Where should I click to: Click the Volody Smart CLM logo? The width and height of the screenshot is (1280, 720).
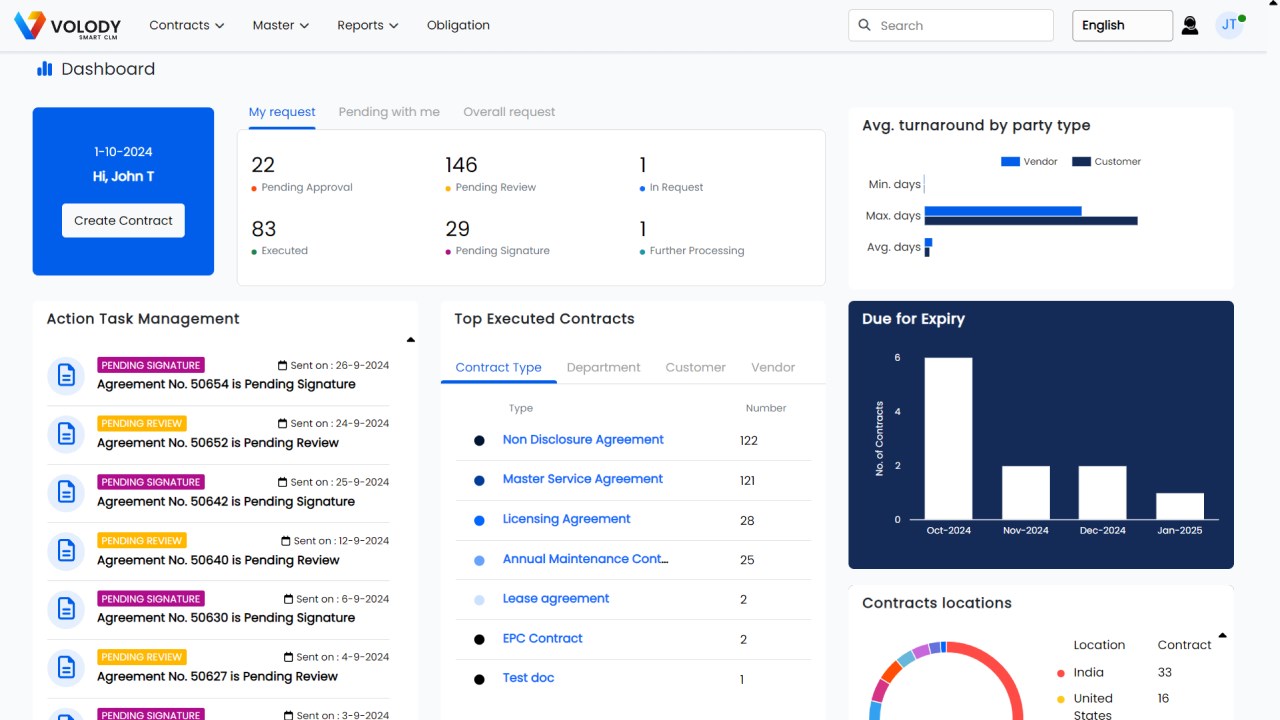click(x=67, y=26)
